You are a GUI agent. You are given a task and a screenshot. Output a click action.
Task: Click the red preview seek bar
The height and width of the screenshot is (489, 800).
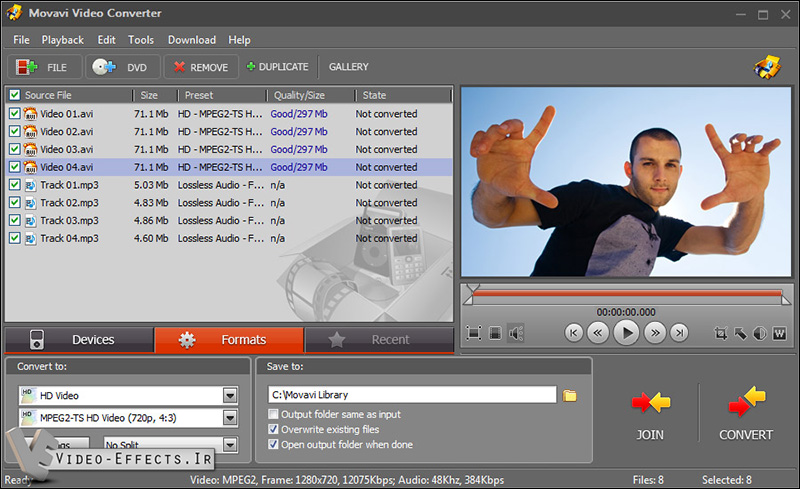(627, 293)
